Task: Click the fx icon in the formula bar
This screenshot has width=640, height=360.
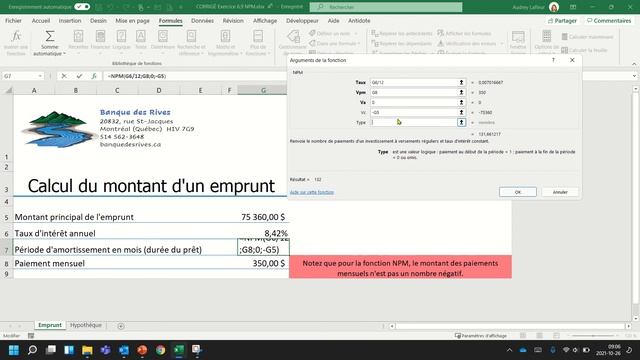Action: [94, 76]
